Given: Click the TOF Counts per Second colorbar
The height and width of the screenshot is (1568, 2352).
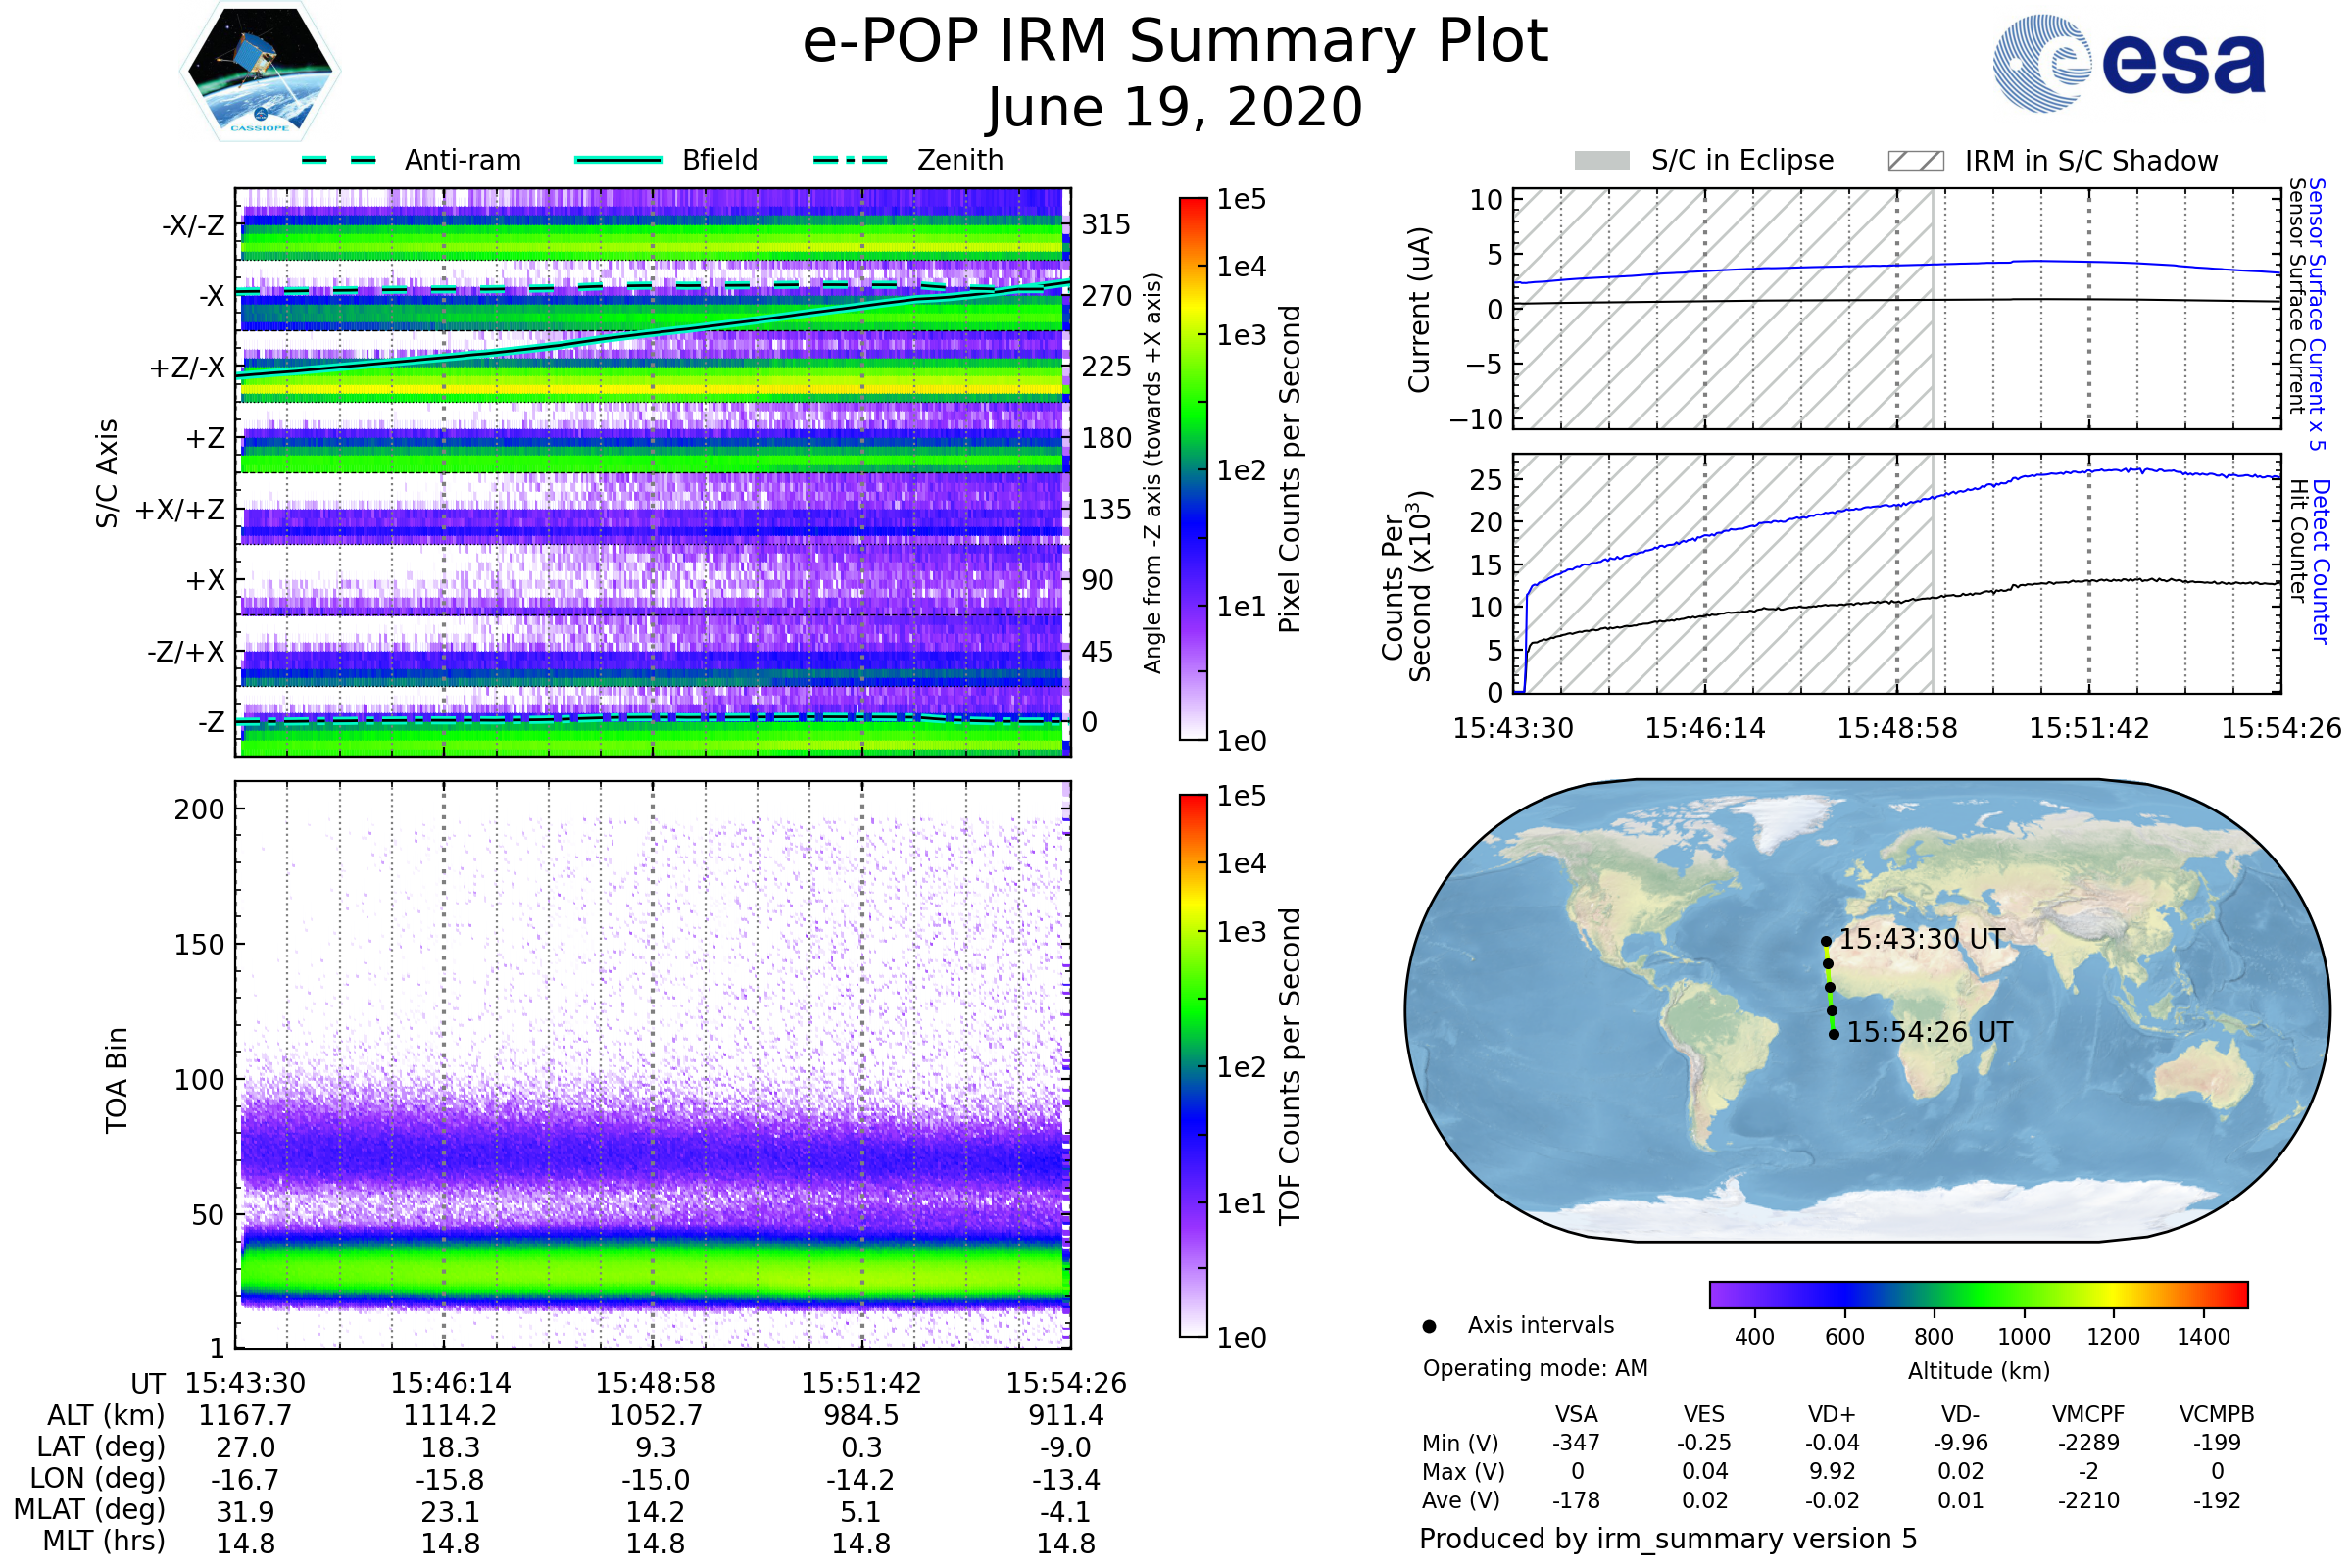Looking at the screenshot, I should coord(1193,1065).
